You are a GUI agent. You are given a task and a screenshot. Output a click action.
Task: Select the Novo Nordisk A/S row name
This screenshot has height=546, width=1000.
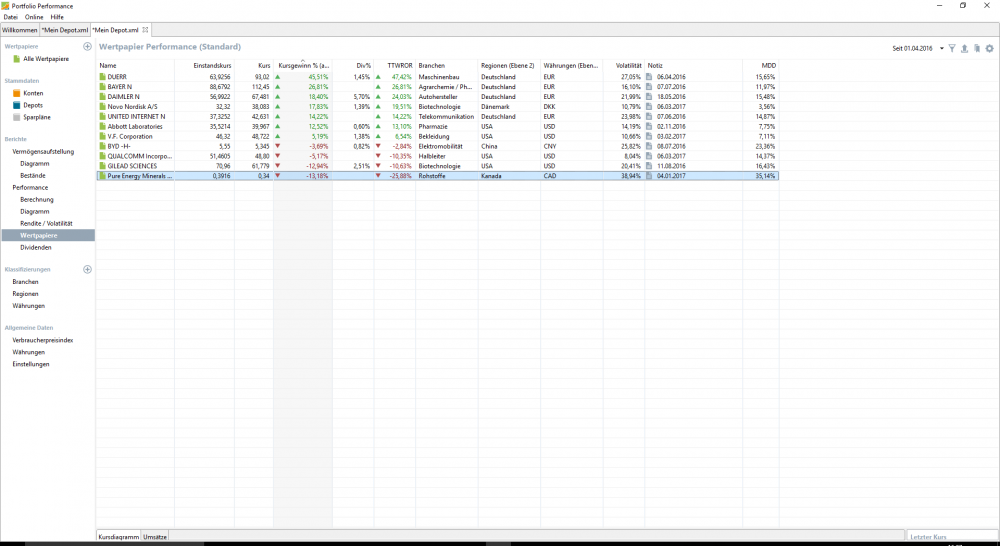(133, 107)
